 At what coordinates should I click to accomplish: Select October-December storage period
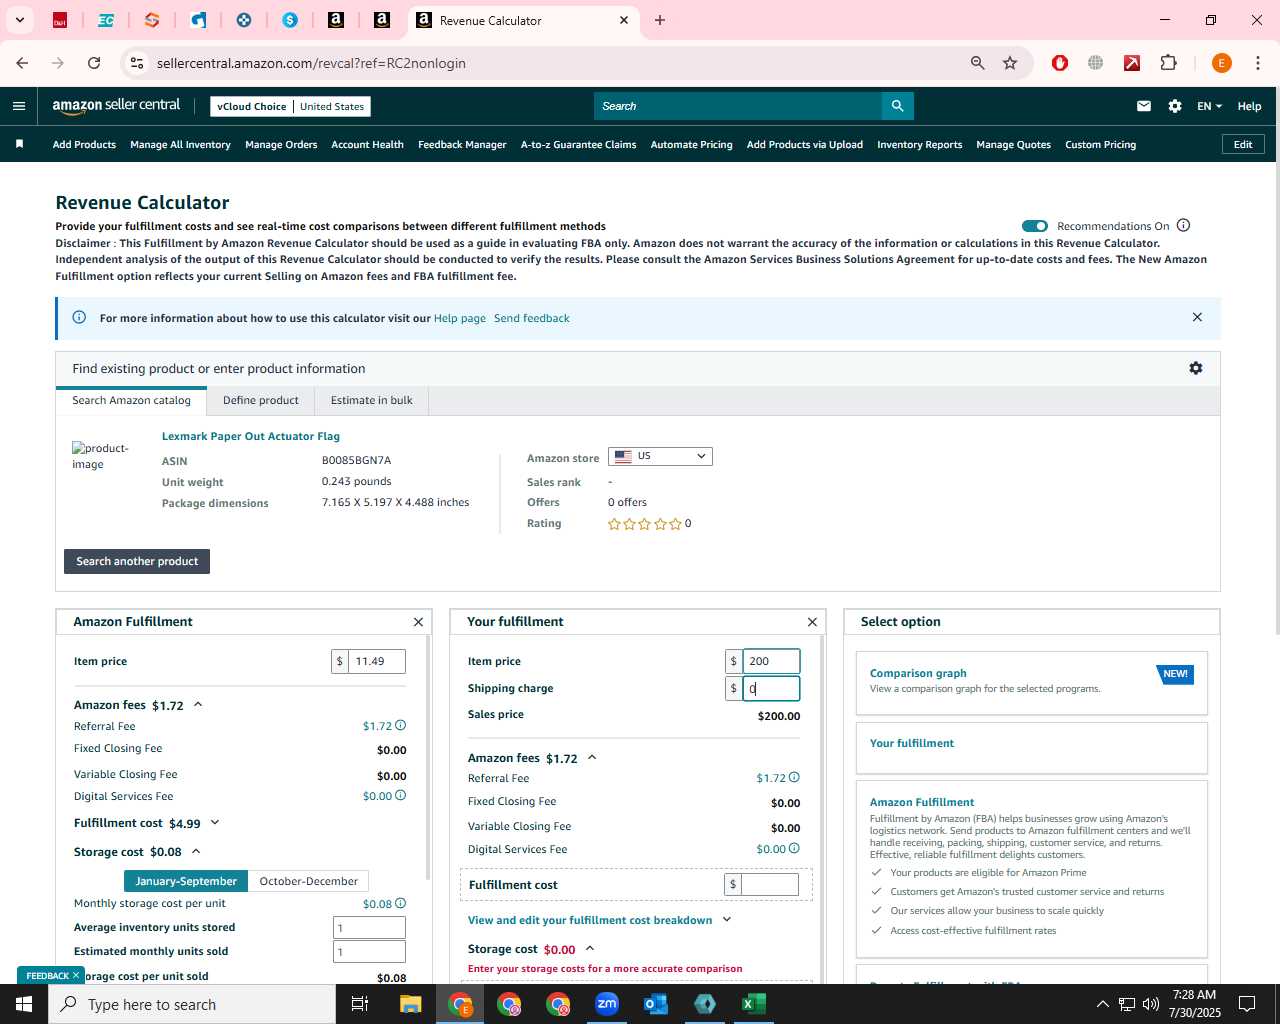click(x=308, y=881)
